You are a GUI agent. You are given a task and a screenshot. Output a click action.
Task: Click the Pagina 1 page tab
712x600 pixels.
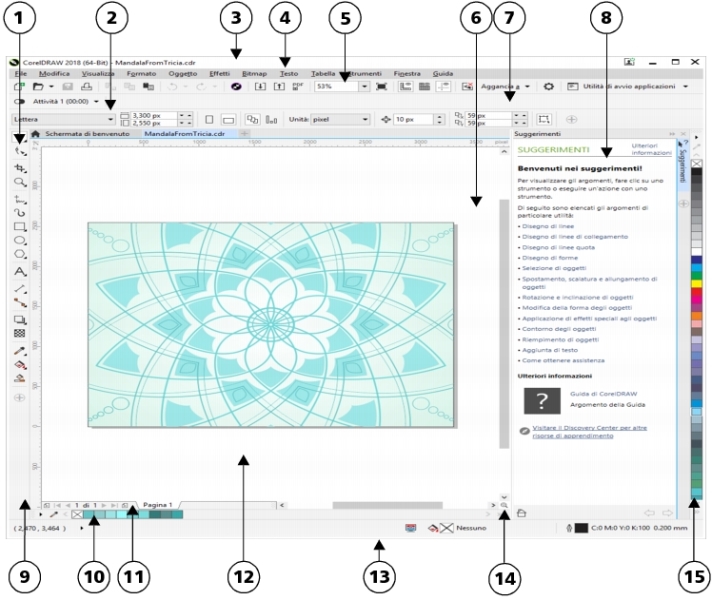click(158, 506)
